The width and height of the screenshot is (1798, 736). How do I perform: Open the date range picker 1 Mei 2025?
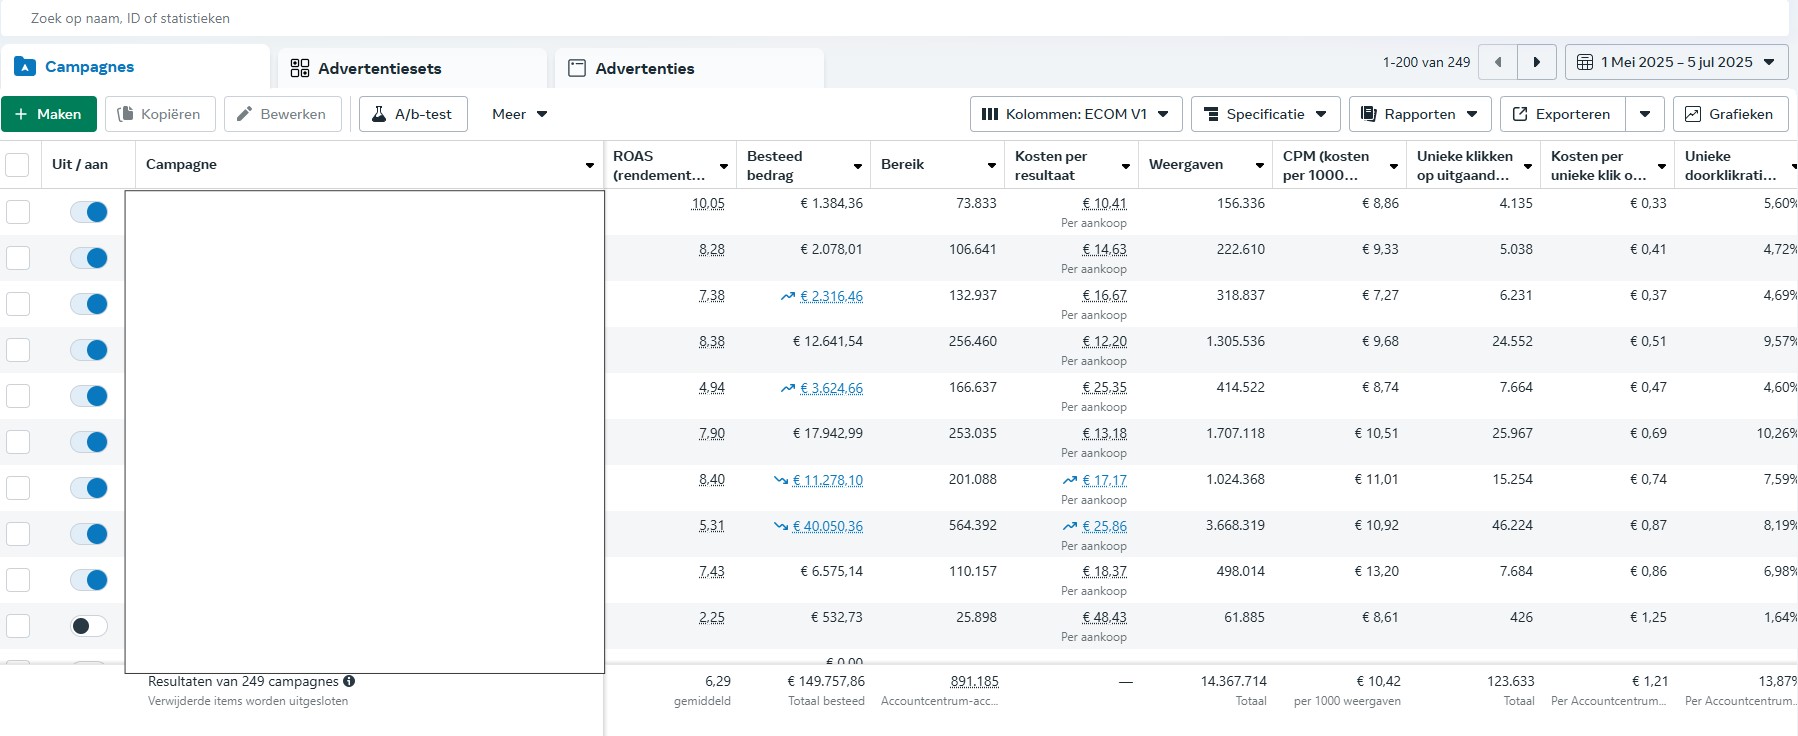(1676, 62)
